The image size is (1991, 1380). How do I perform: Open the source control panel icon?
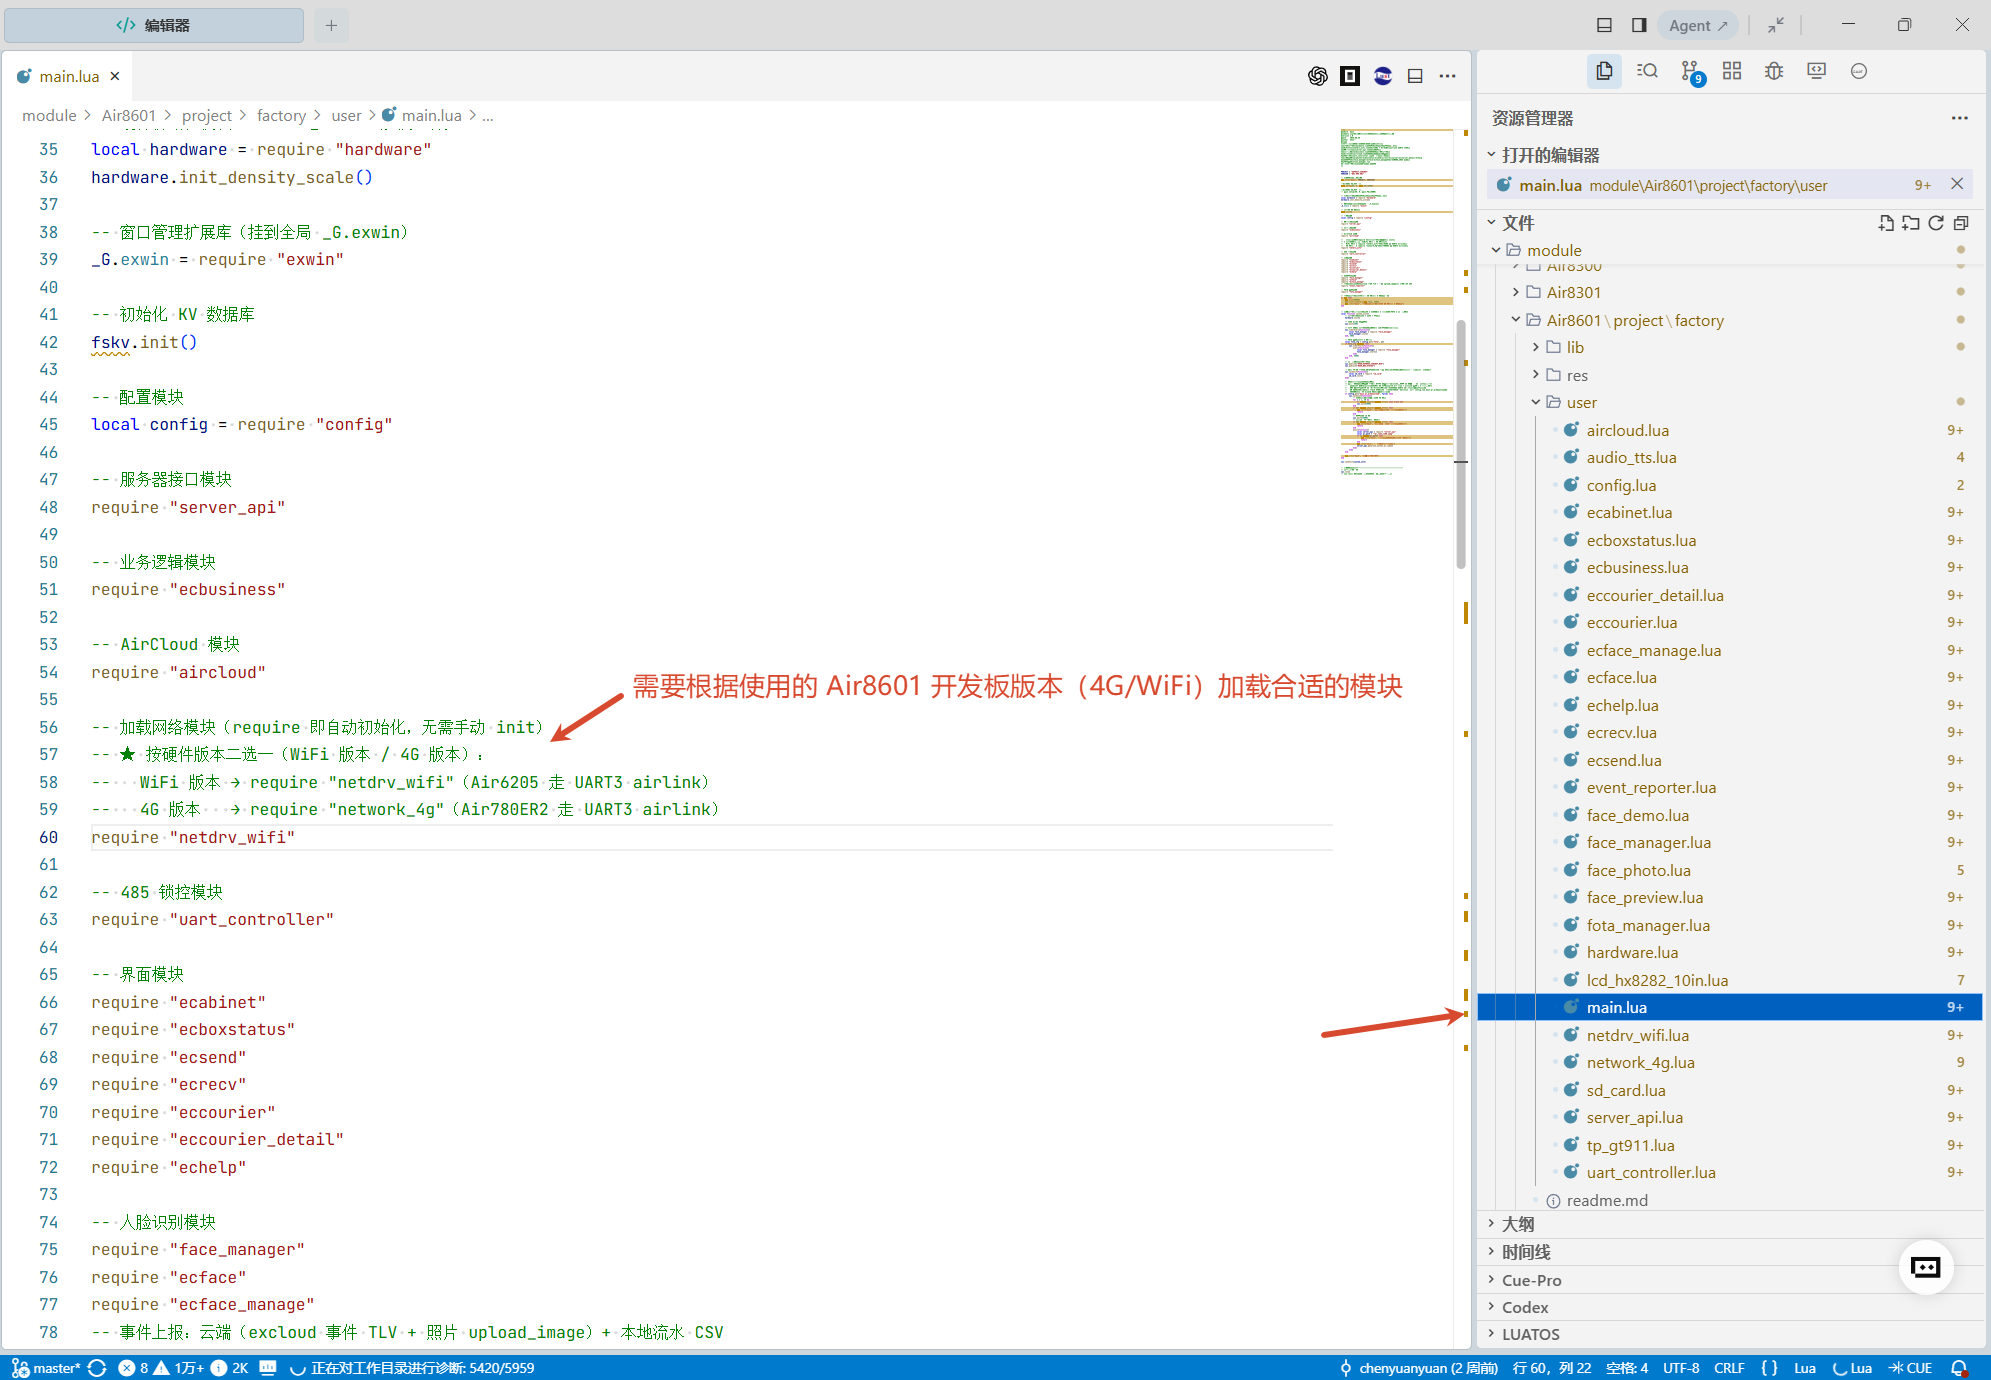[1690, 72]
